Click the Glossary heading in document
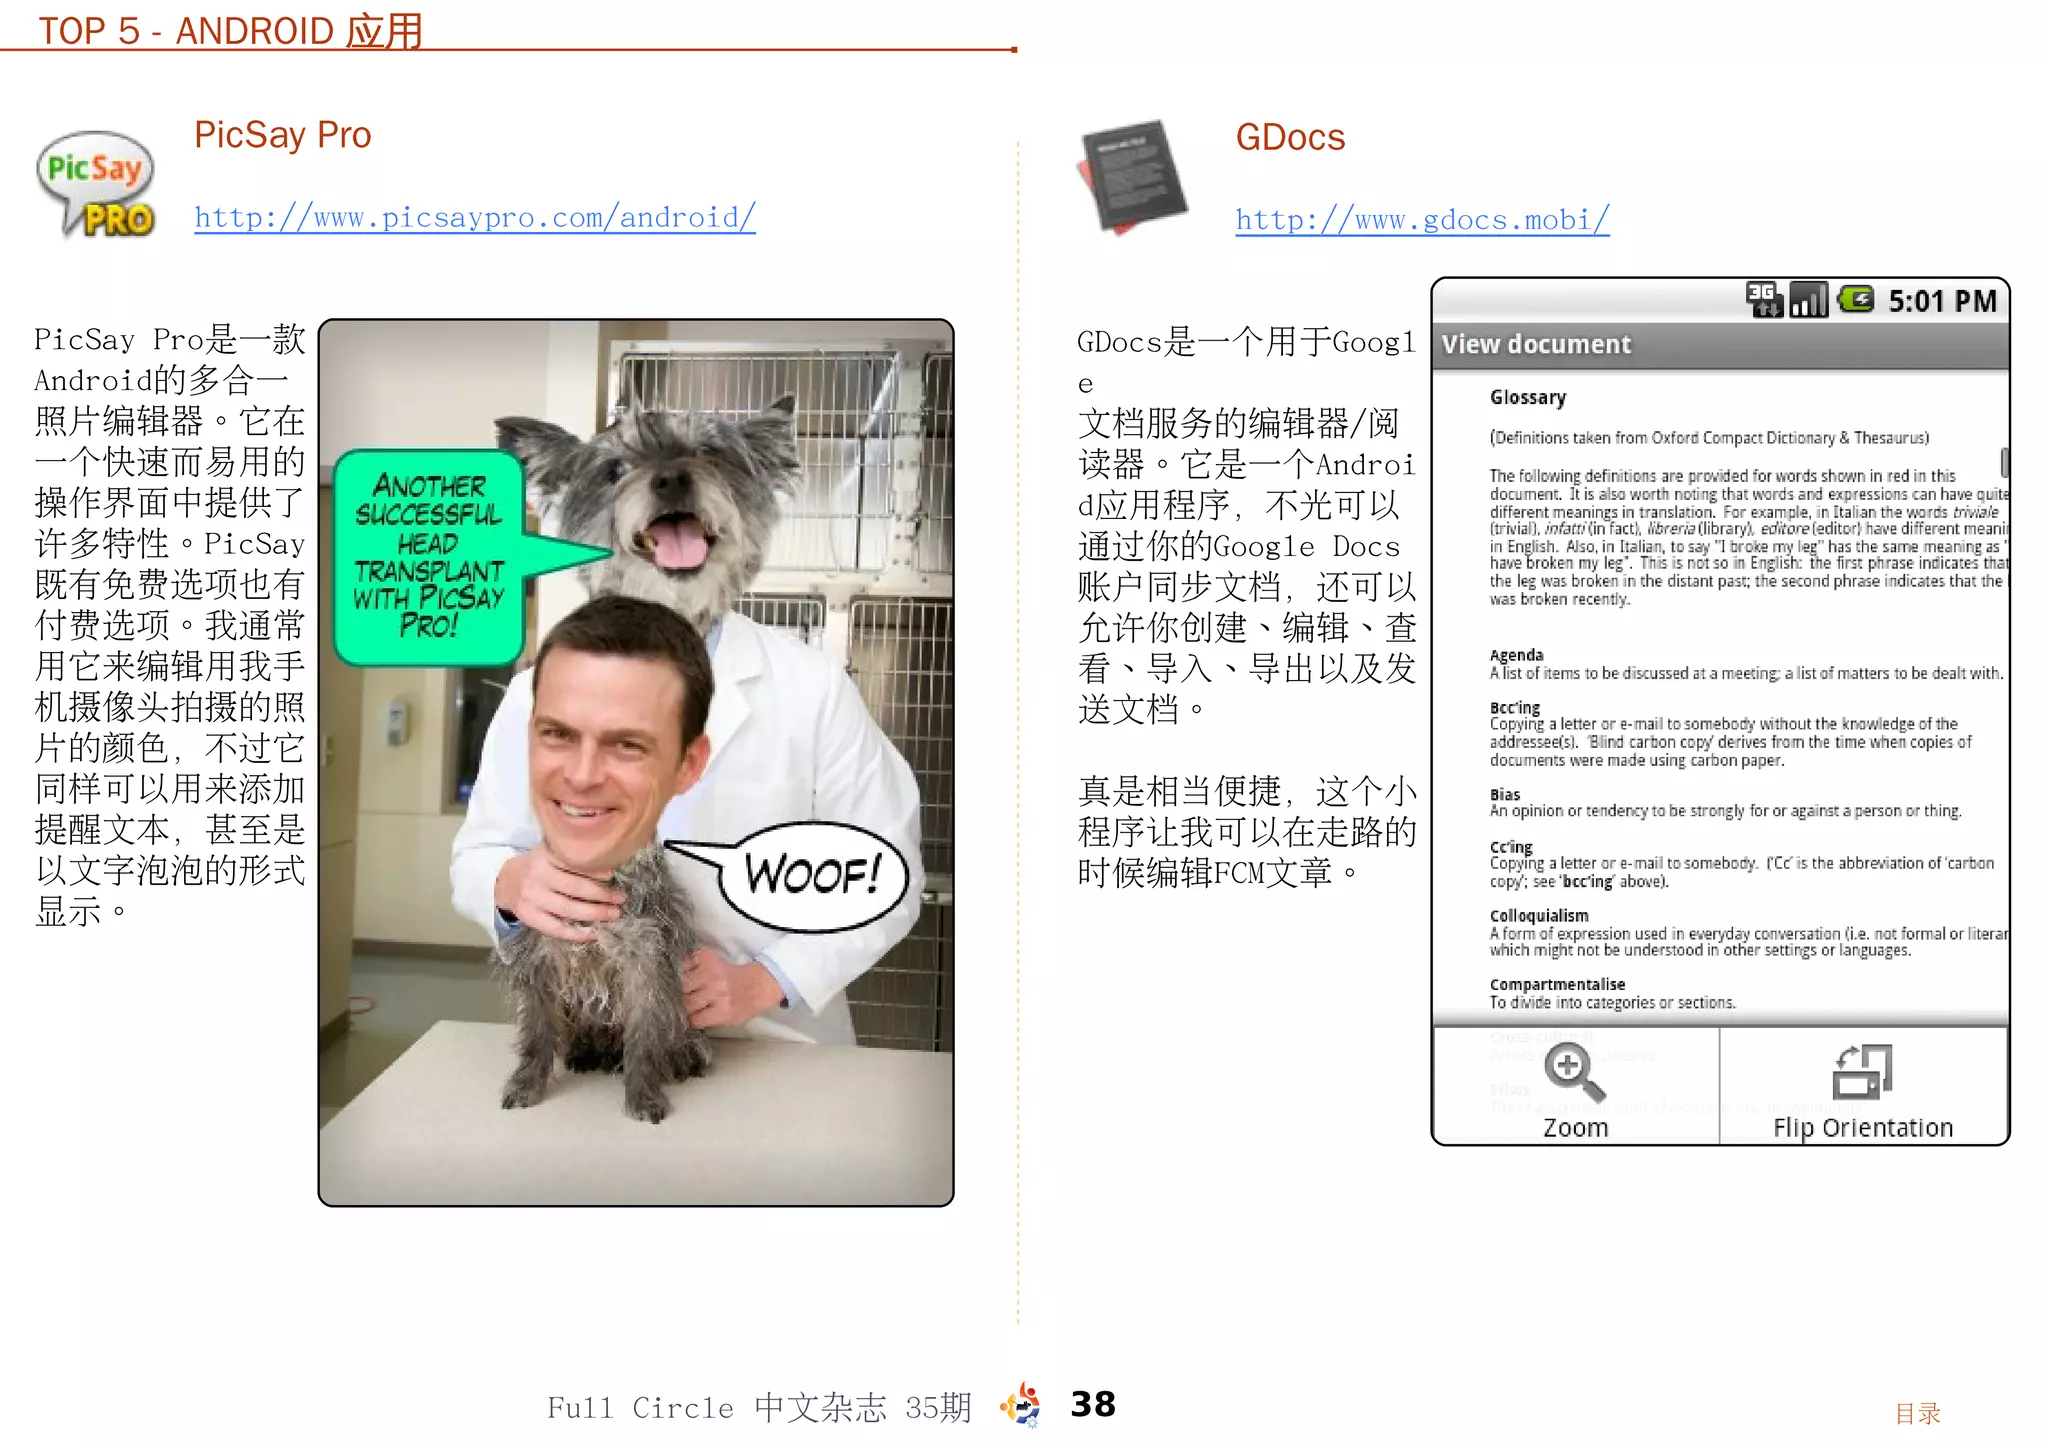 tap(1527, 397)
